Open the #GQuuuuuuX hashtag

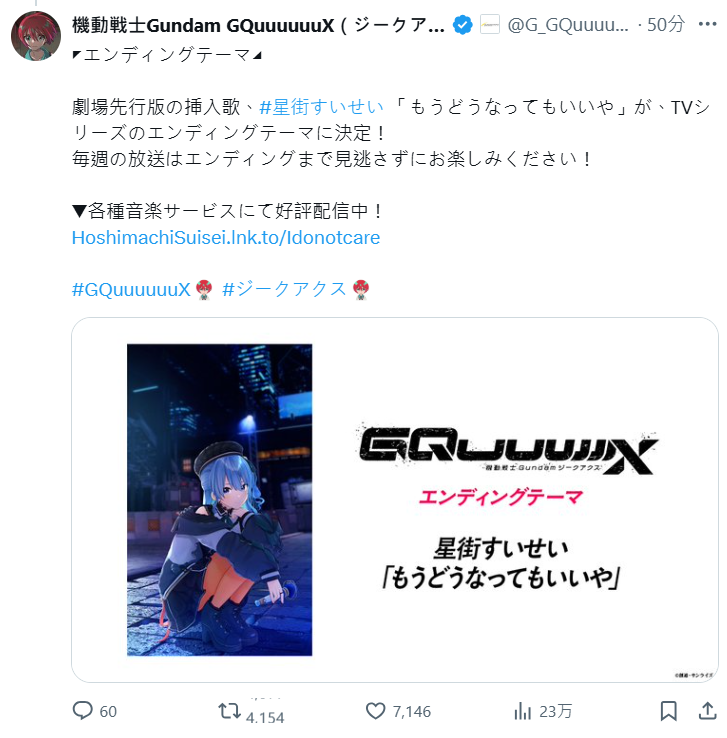pos(131,289)
